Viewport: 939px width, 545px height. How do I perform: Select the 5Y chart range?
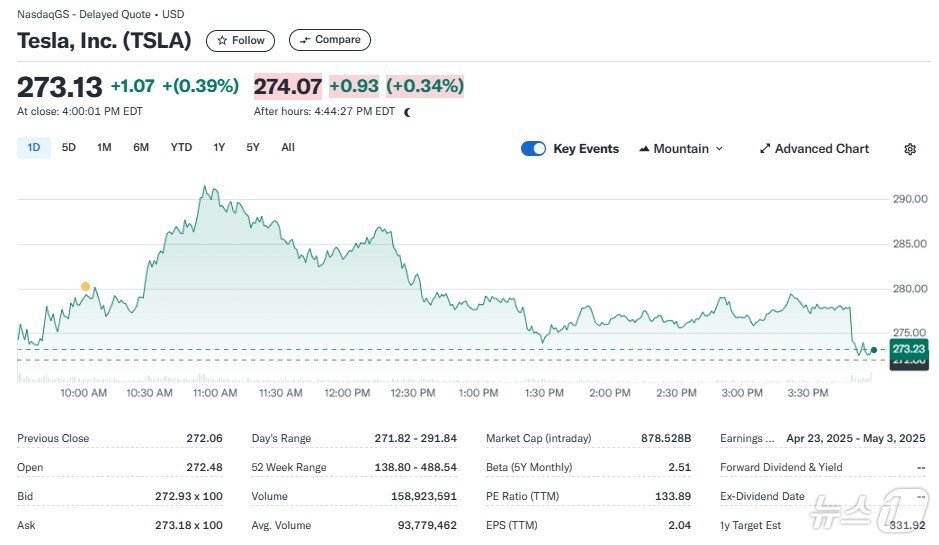(x=253, y=148)
